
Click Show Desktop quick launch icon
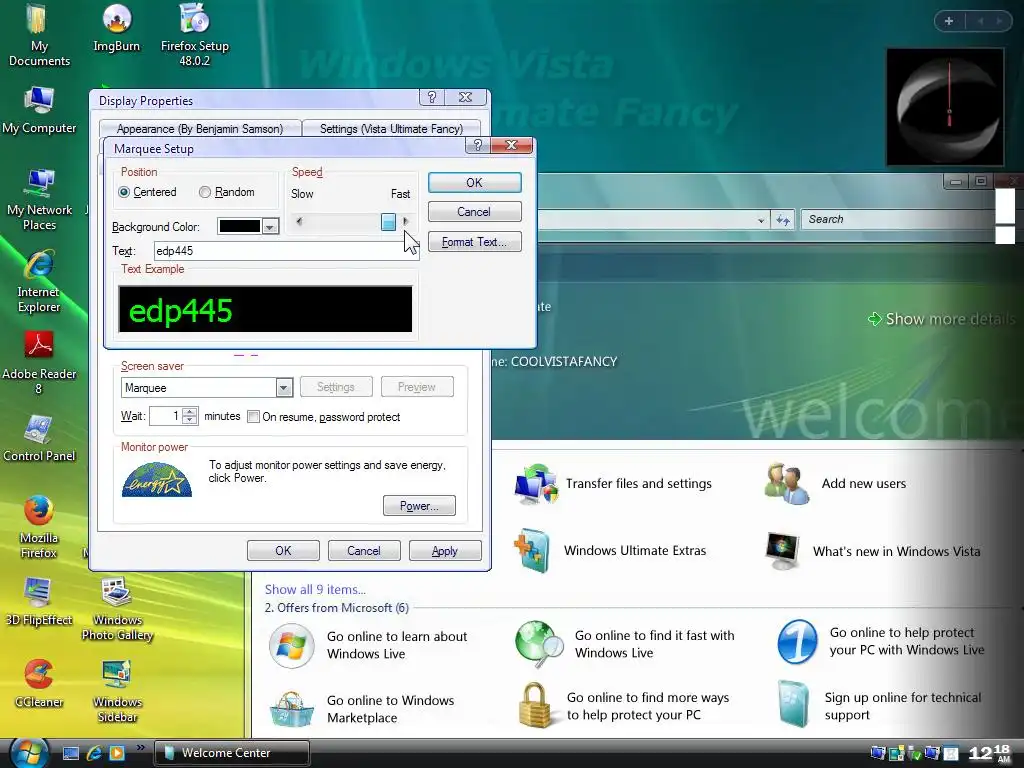point(71,753)
